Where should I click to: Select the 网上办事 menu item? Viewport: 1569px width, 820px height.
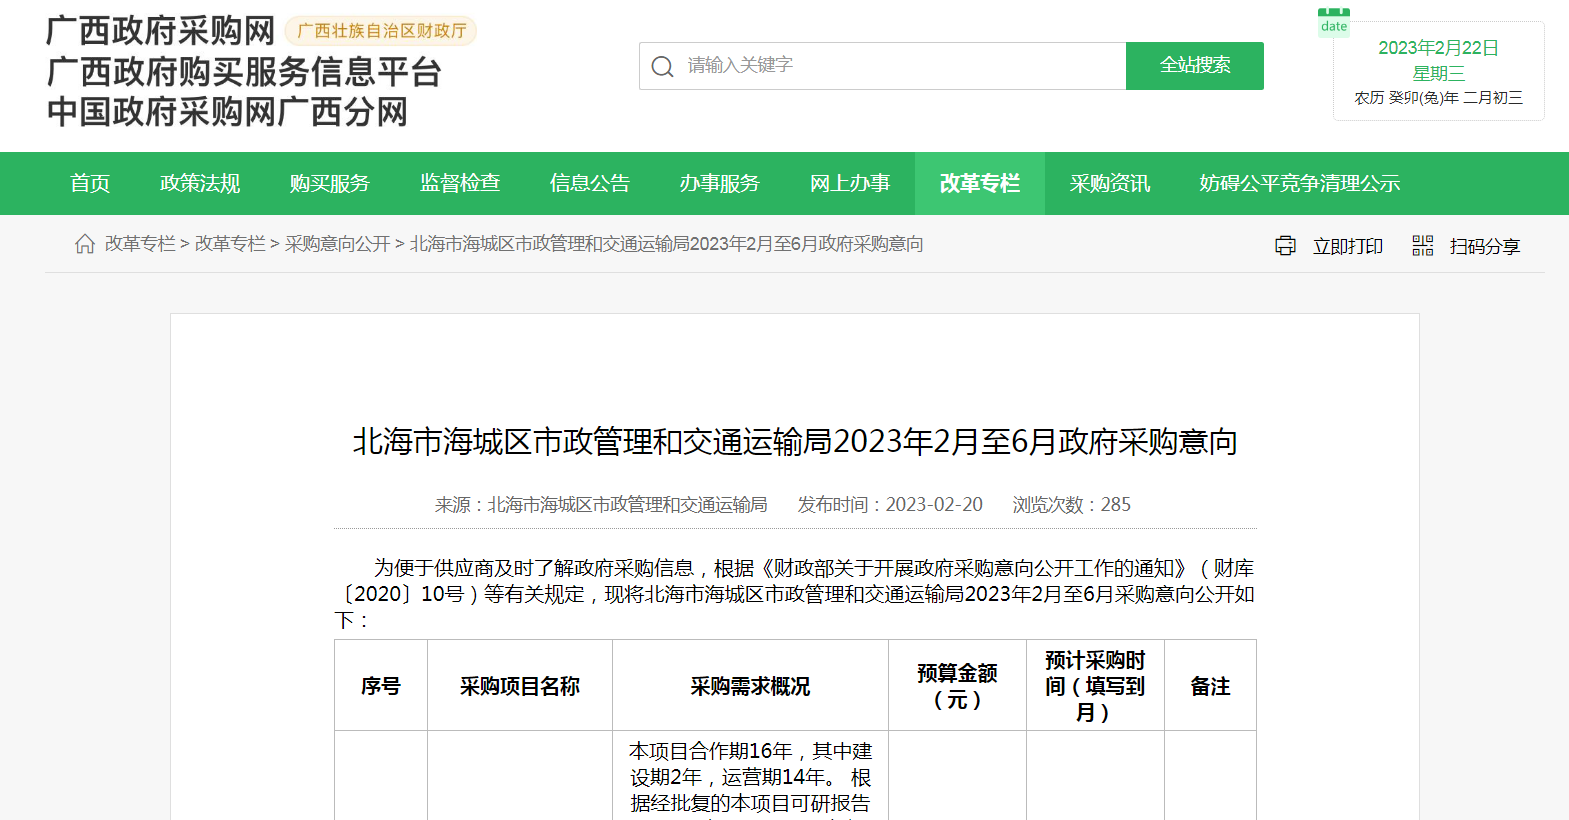[x=850, y=184]
